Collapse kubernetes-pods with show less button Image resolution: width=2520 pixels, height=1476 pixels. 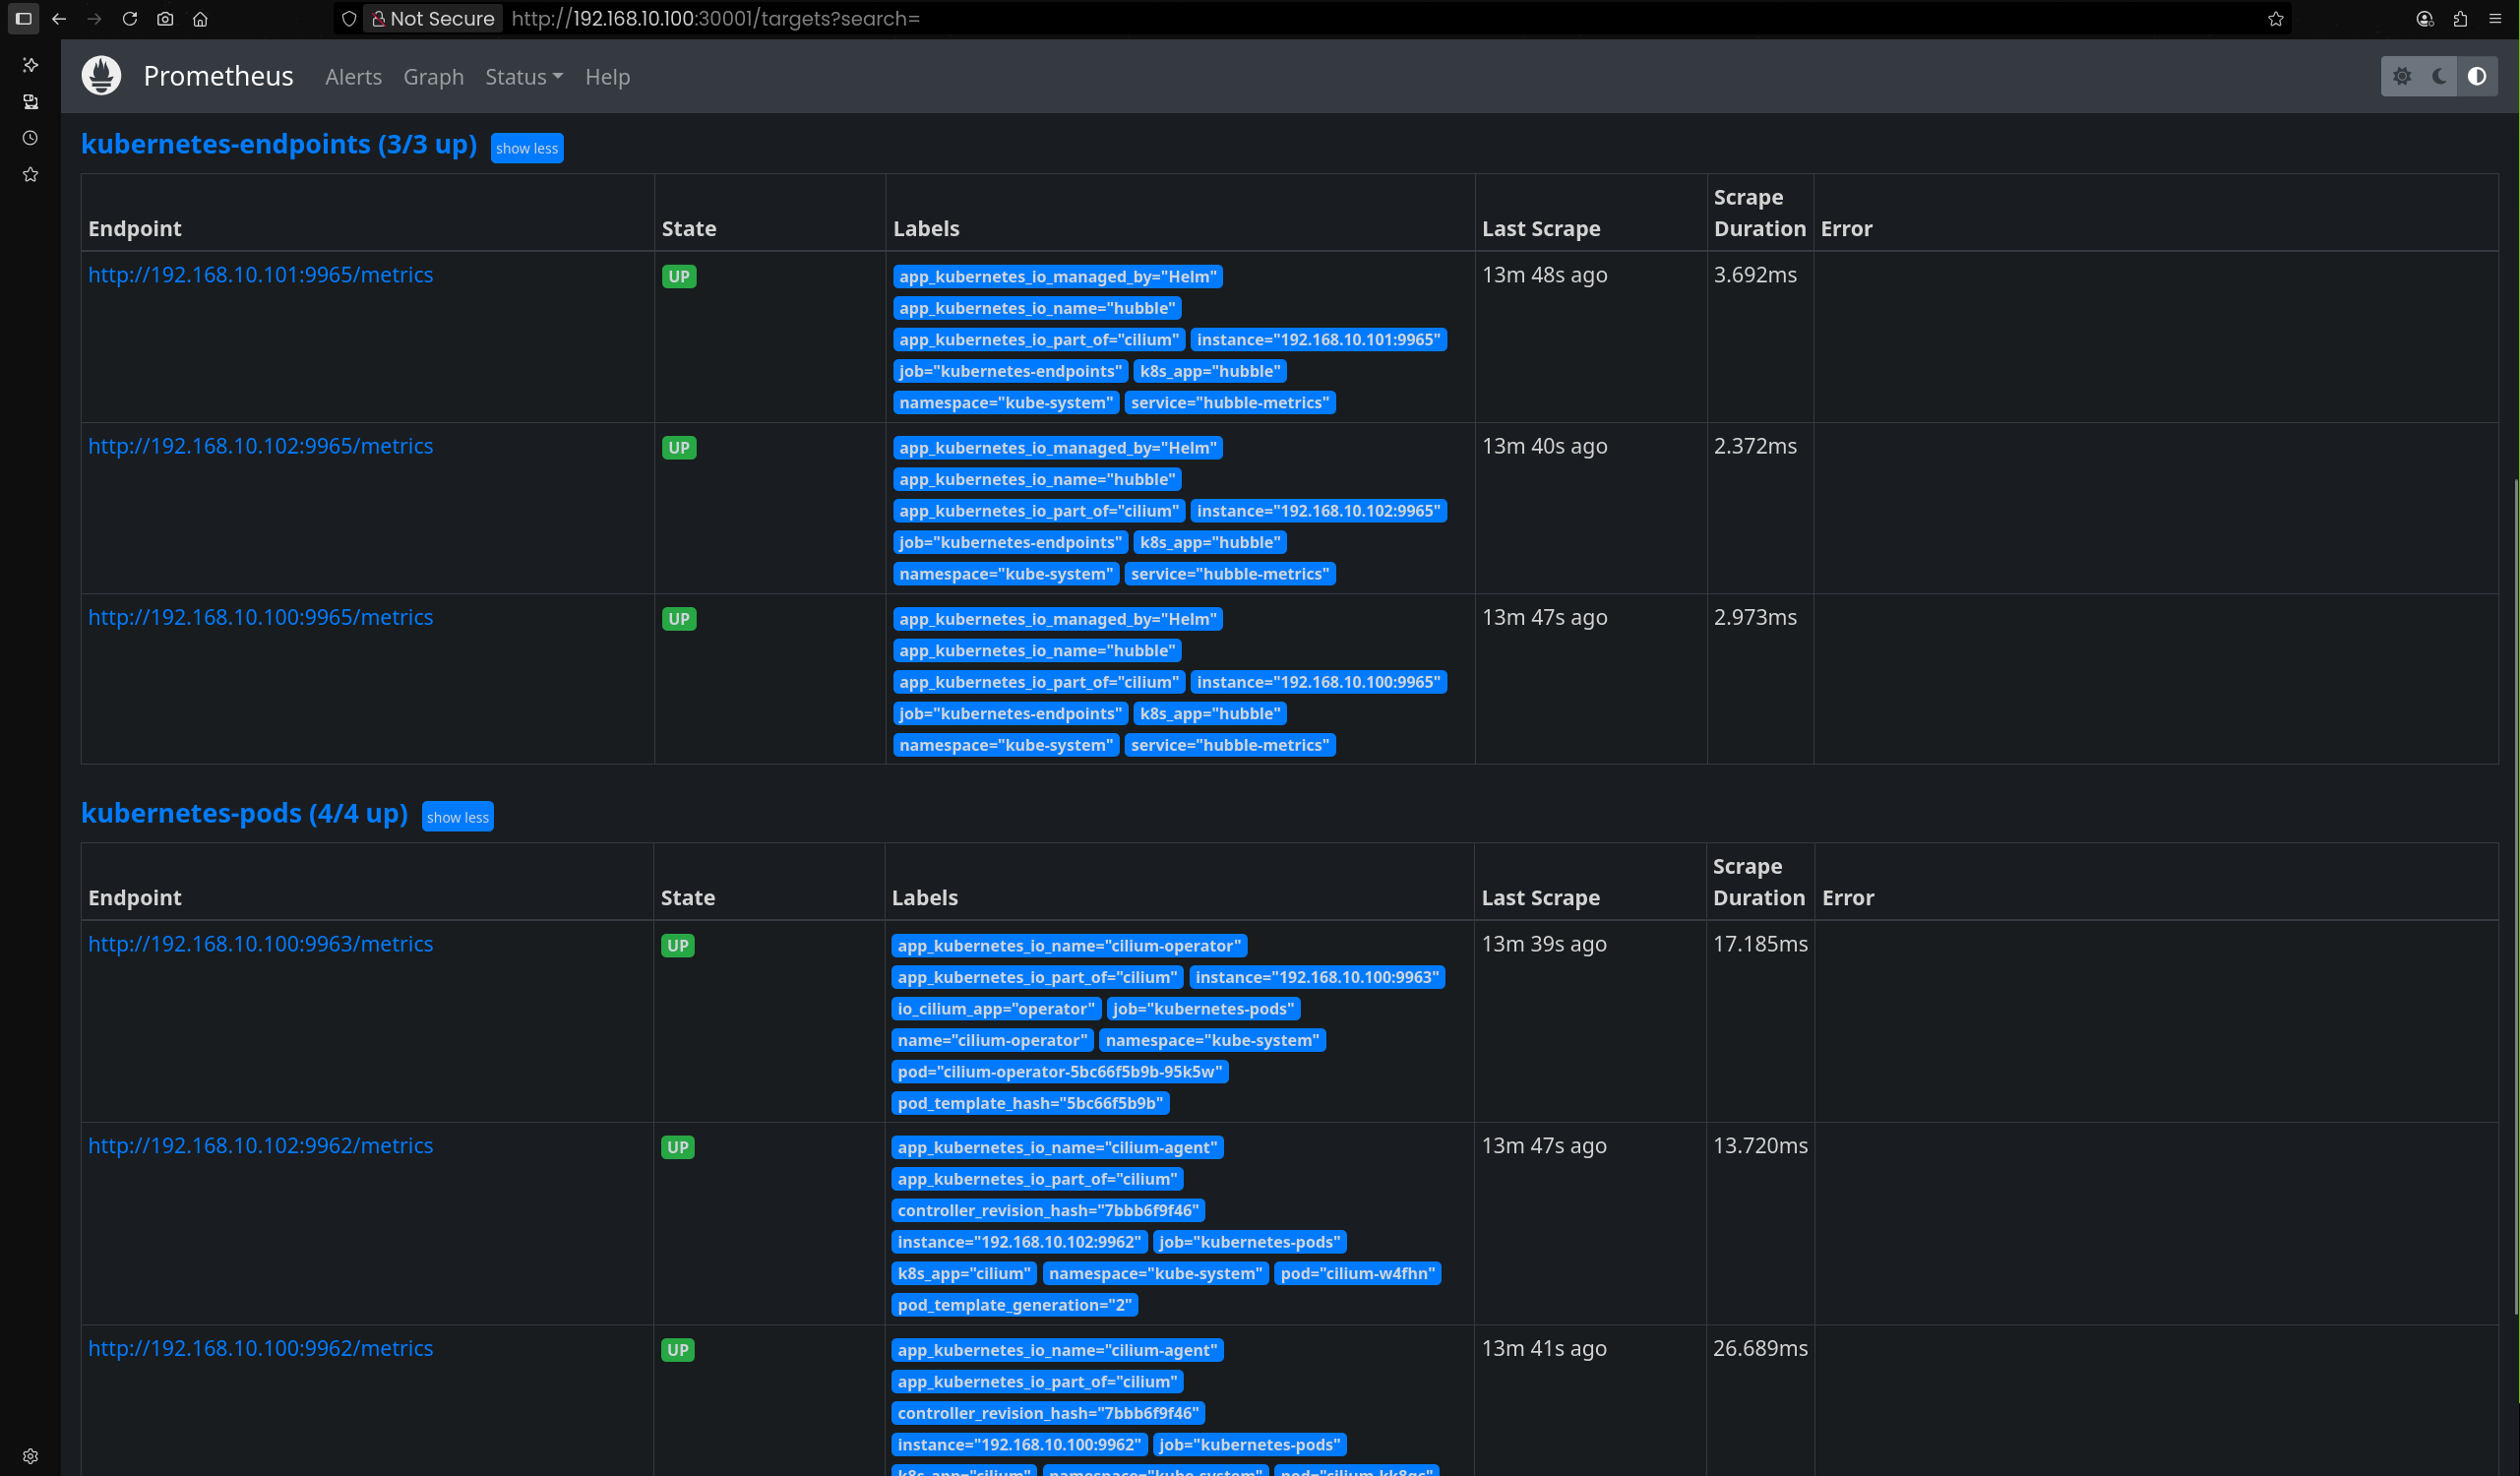click(458, 817)
